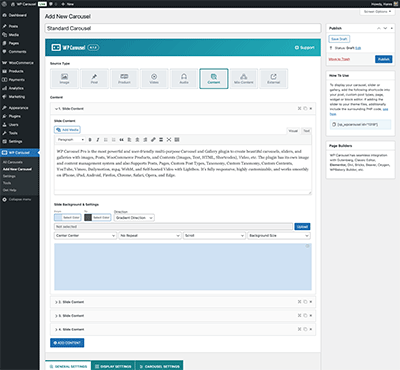Select the Video source type
Screen dimensions: 400x370
point(154,79)
